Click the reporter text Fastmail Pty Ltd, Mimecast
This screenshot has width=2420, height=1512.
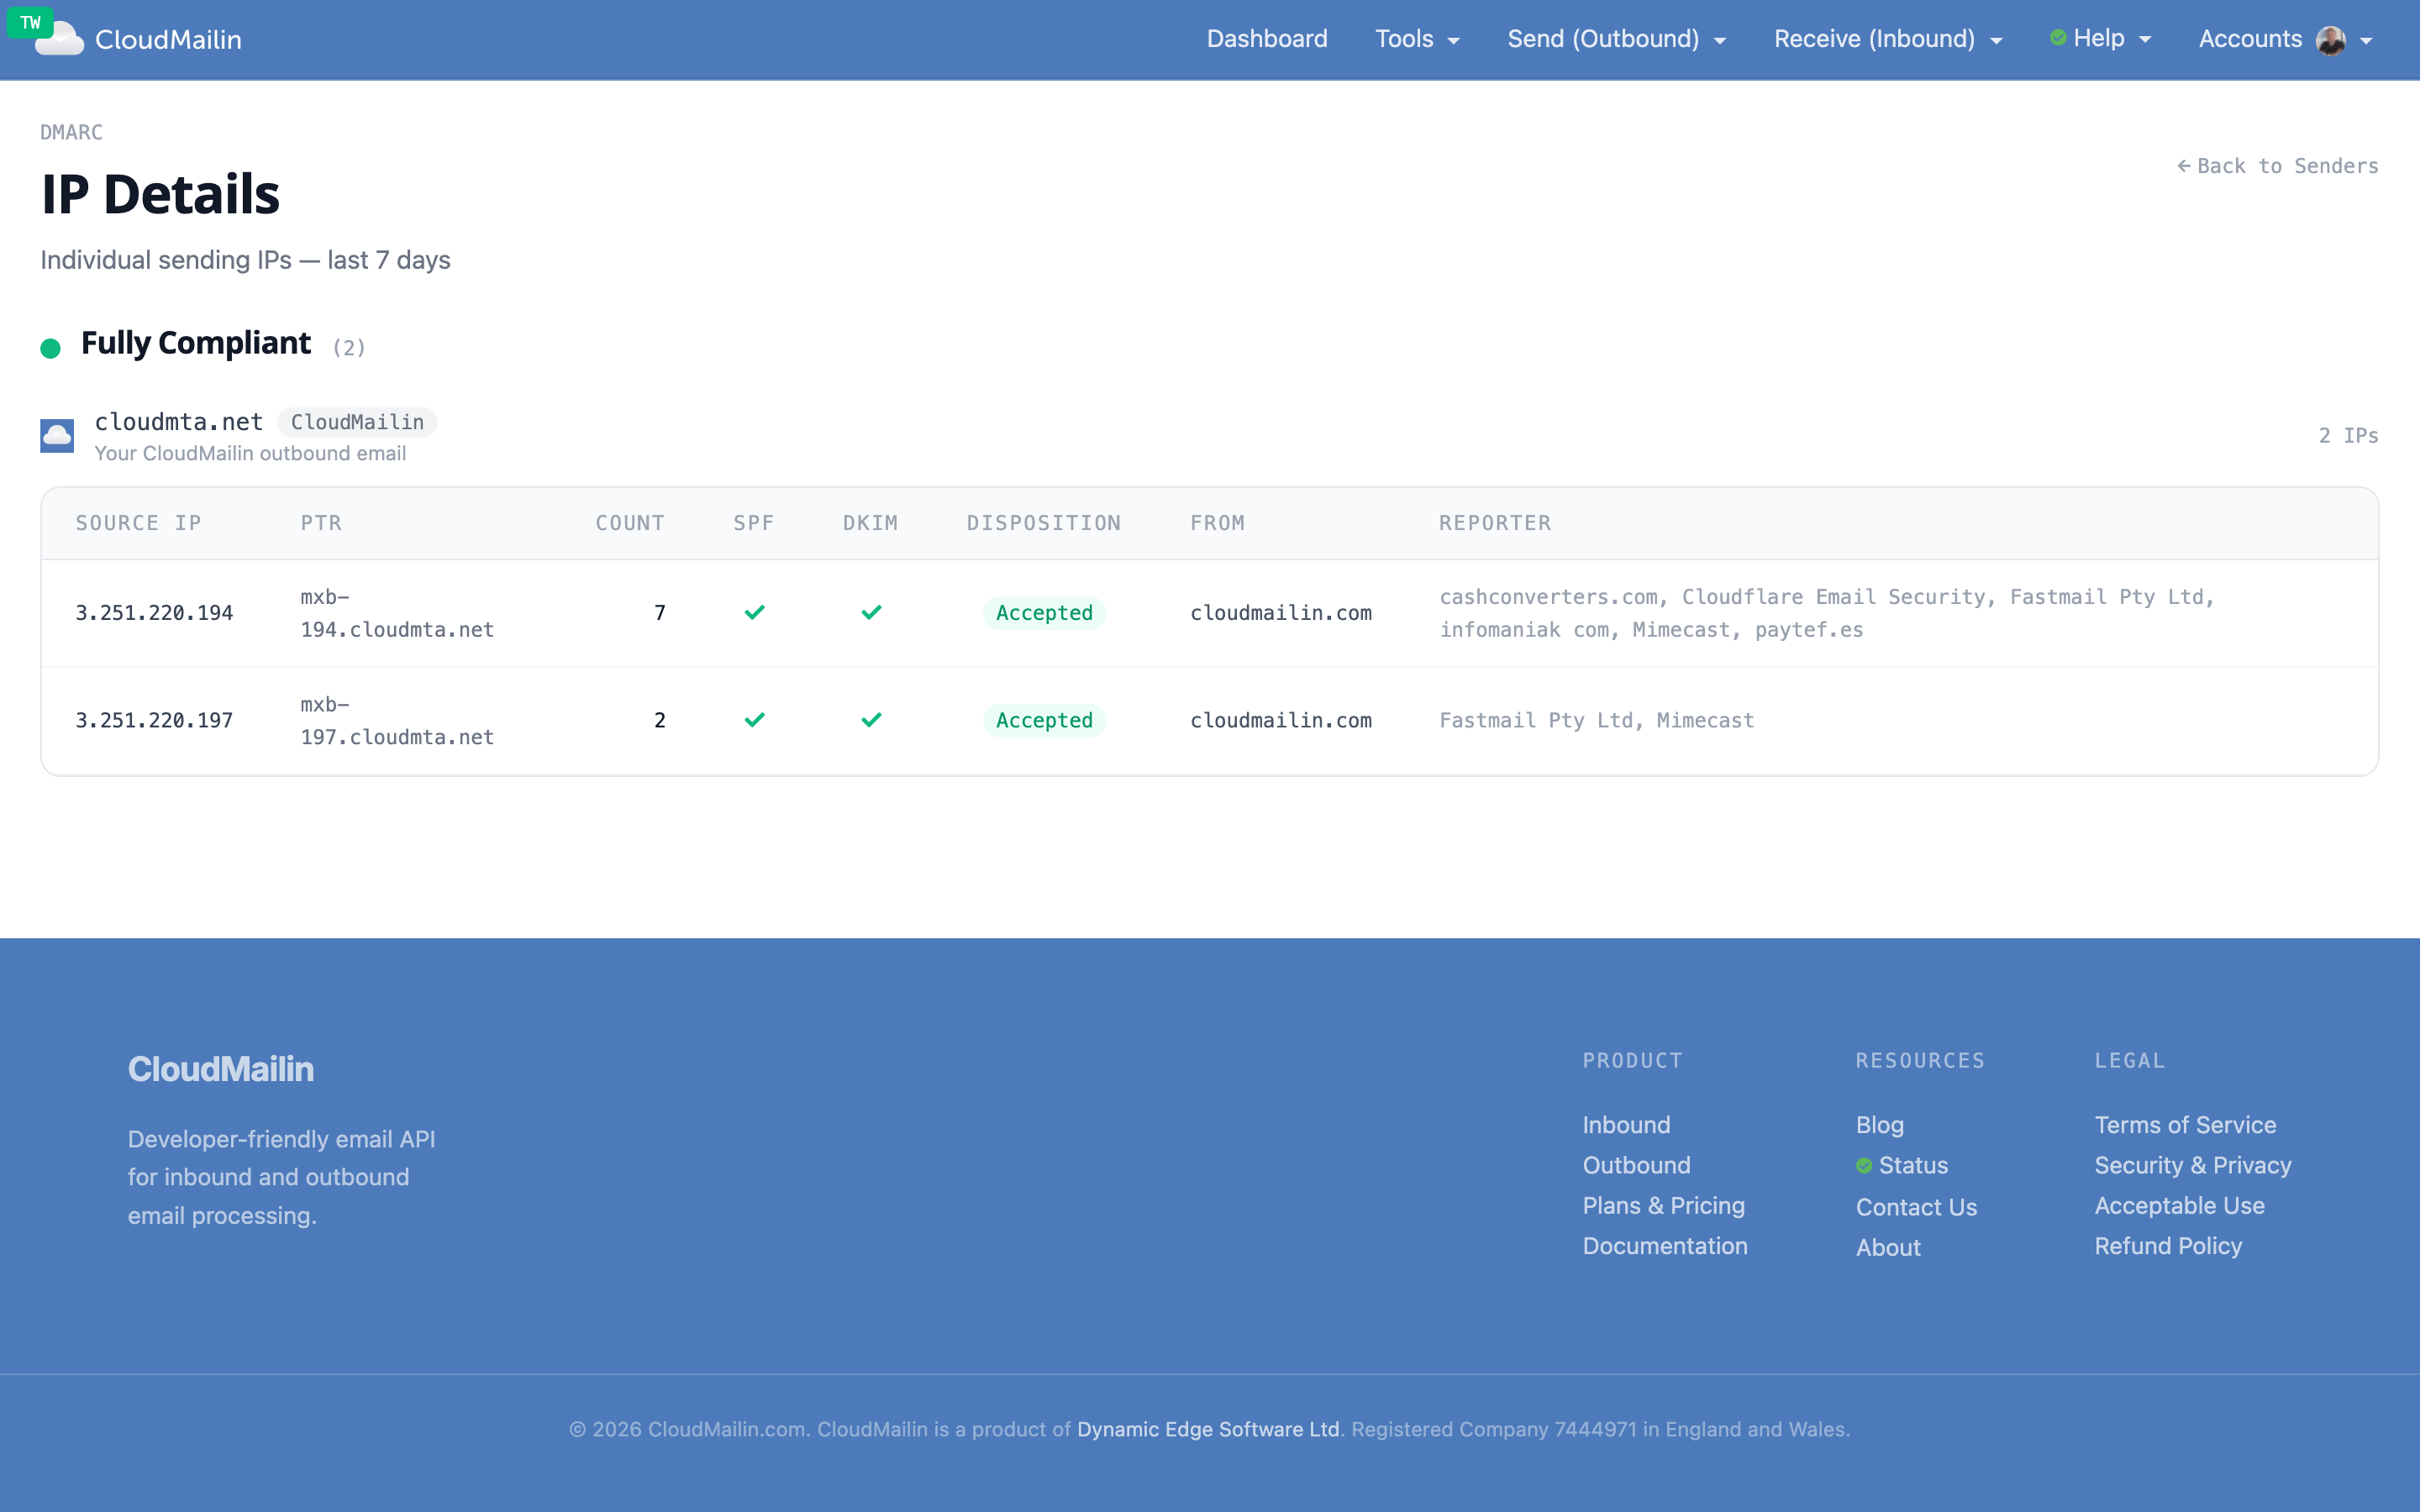(x=1597, y=720)
